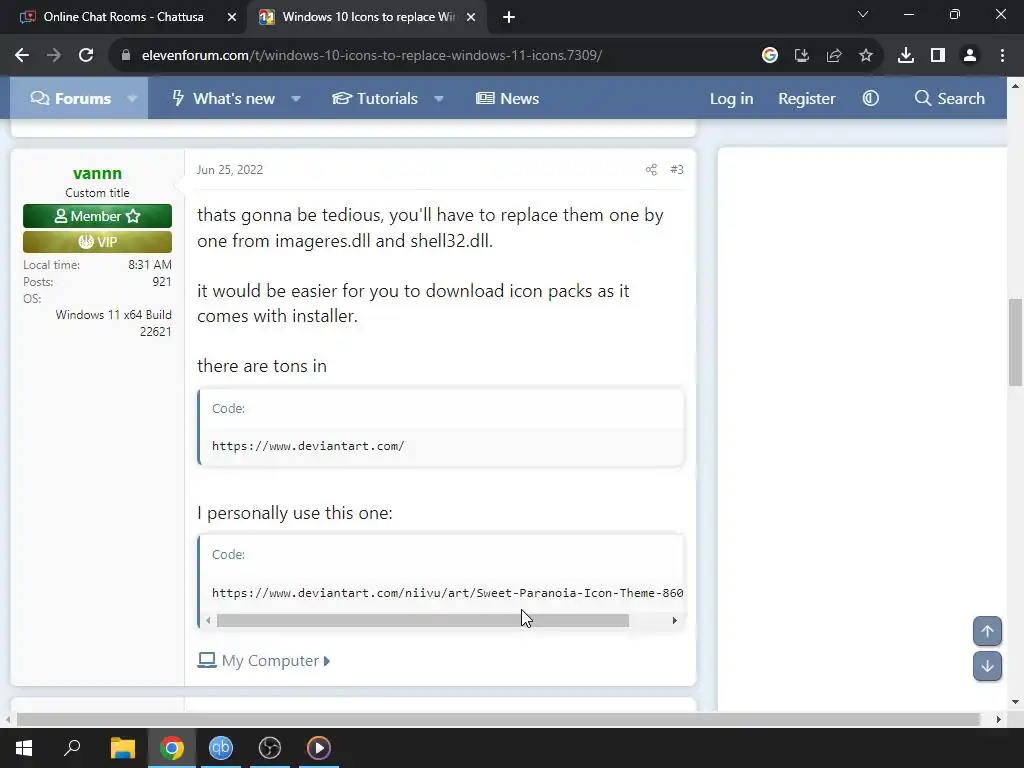Image resolution: width=1024 pixels, height=768 pixels.
Task: Expand the Forums dropdown arrow
Action: coord(132,99)
